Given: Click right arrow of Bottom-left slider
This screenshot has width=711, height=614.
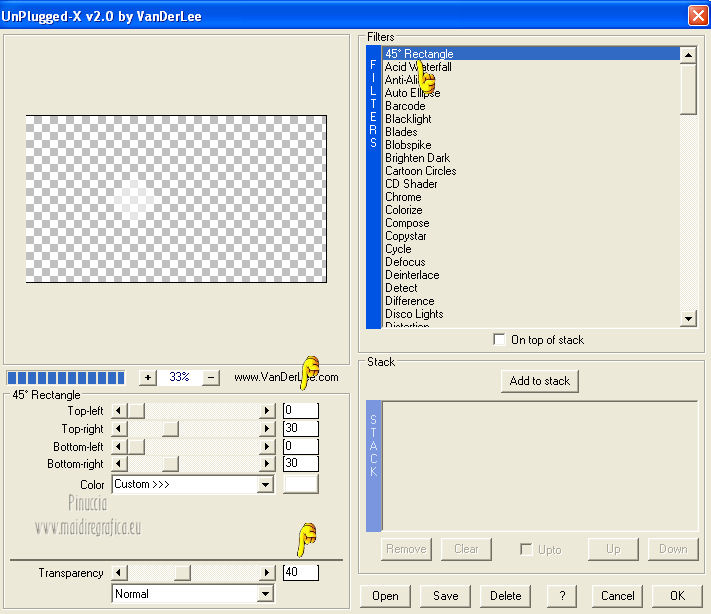Looking at the screenshot, I should pos(267,447).
